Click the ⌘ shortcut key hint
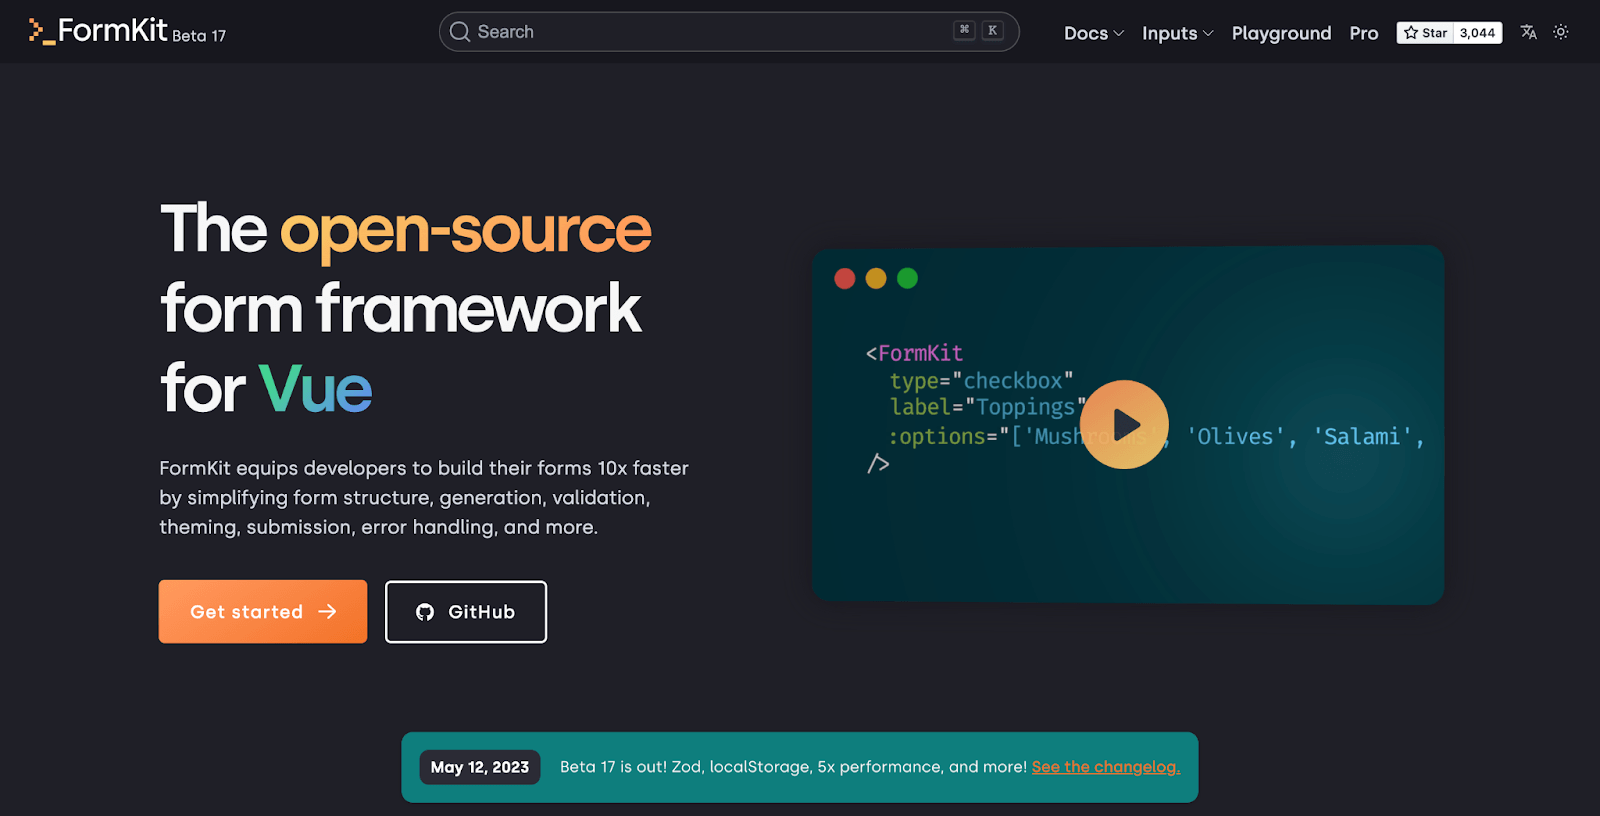This screenshot has width=1600, height=816. point(964,30)
